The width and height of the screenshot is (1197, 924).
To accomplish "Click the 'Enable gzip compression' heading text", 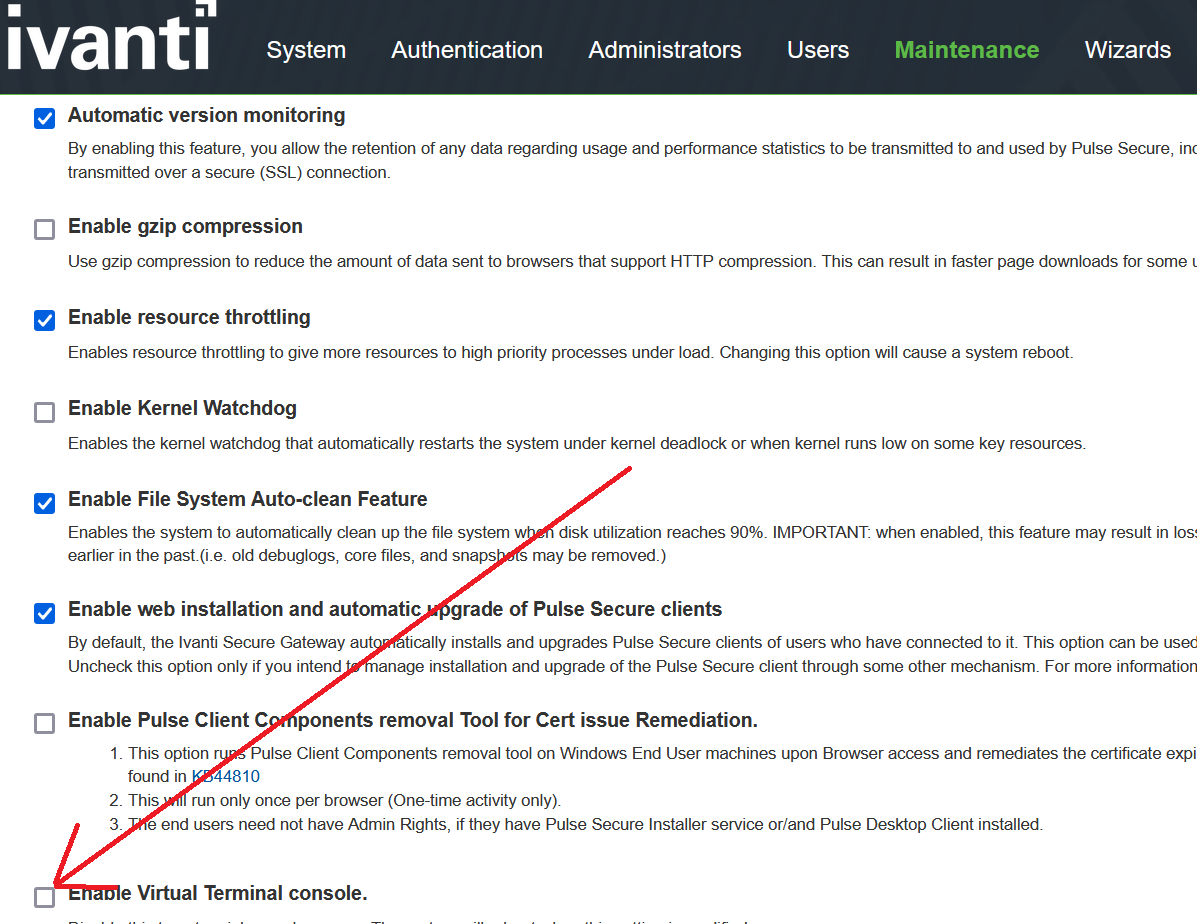I will pyautogui.click(x=185, y=227).
